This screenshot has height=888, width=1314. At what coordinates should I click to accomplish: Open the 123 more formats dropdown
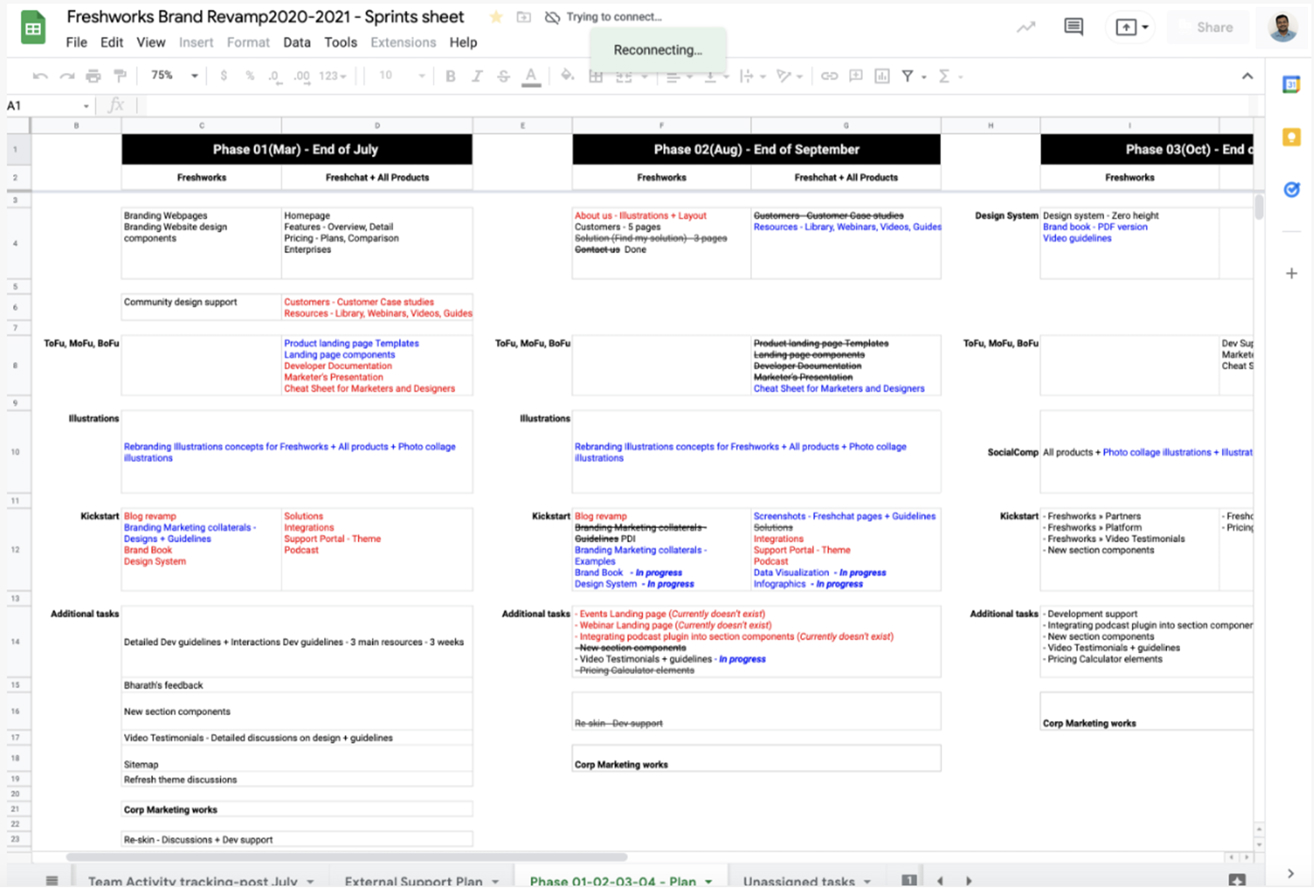333,76
